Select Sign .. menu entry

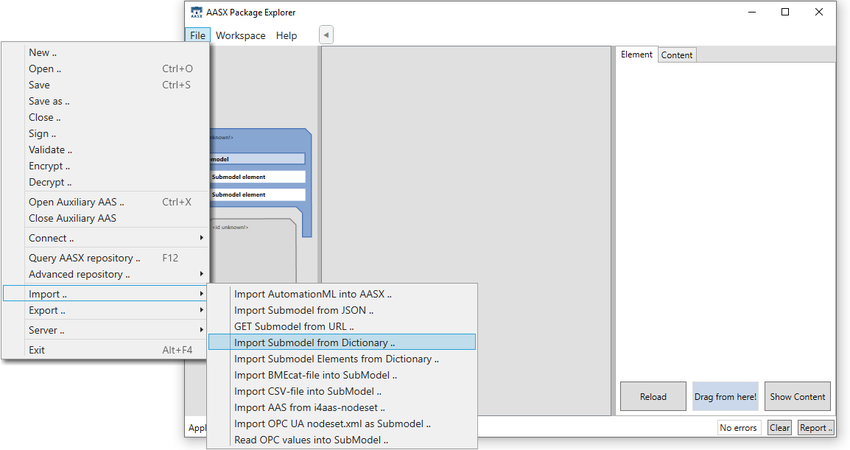106,134
